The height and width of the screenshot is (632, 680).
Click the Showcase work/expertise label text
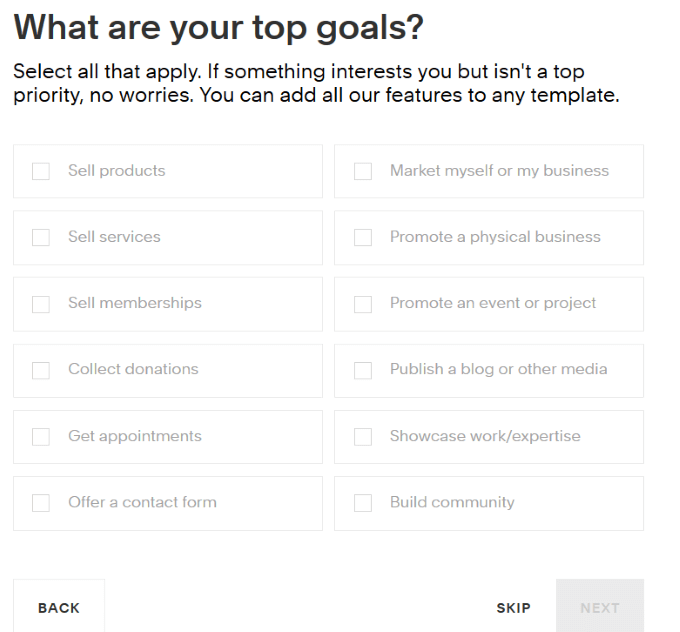coord(485,437)
